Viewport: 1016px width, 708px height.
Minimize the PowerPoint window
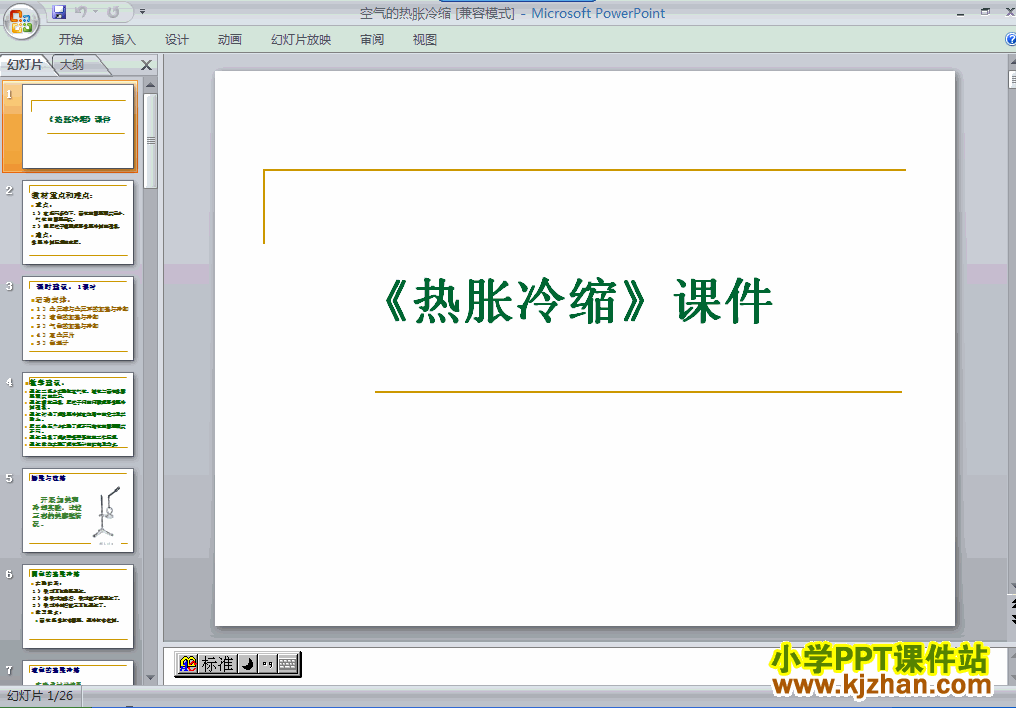coord(960,13)
